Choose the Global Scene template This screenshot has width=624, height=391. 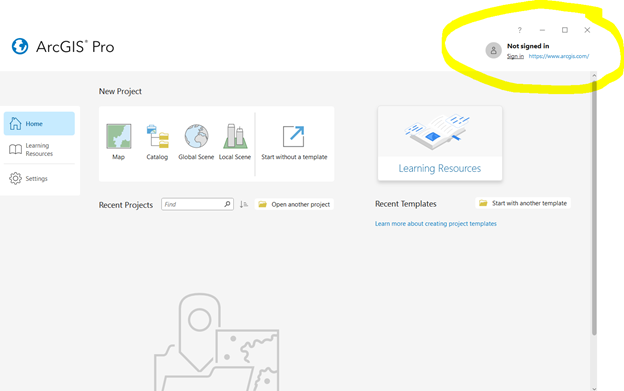tap(196, 142)
